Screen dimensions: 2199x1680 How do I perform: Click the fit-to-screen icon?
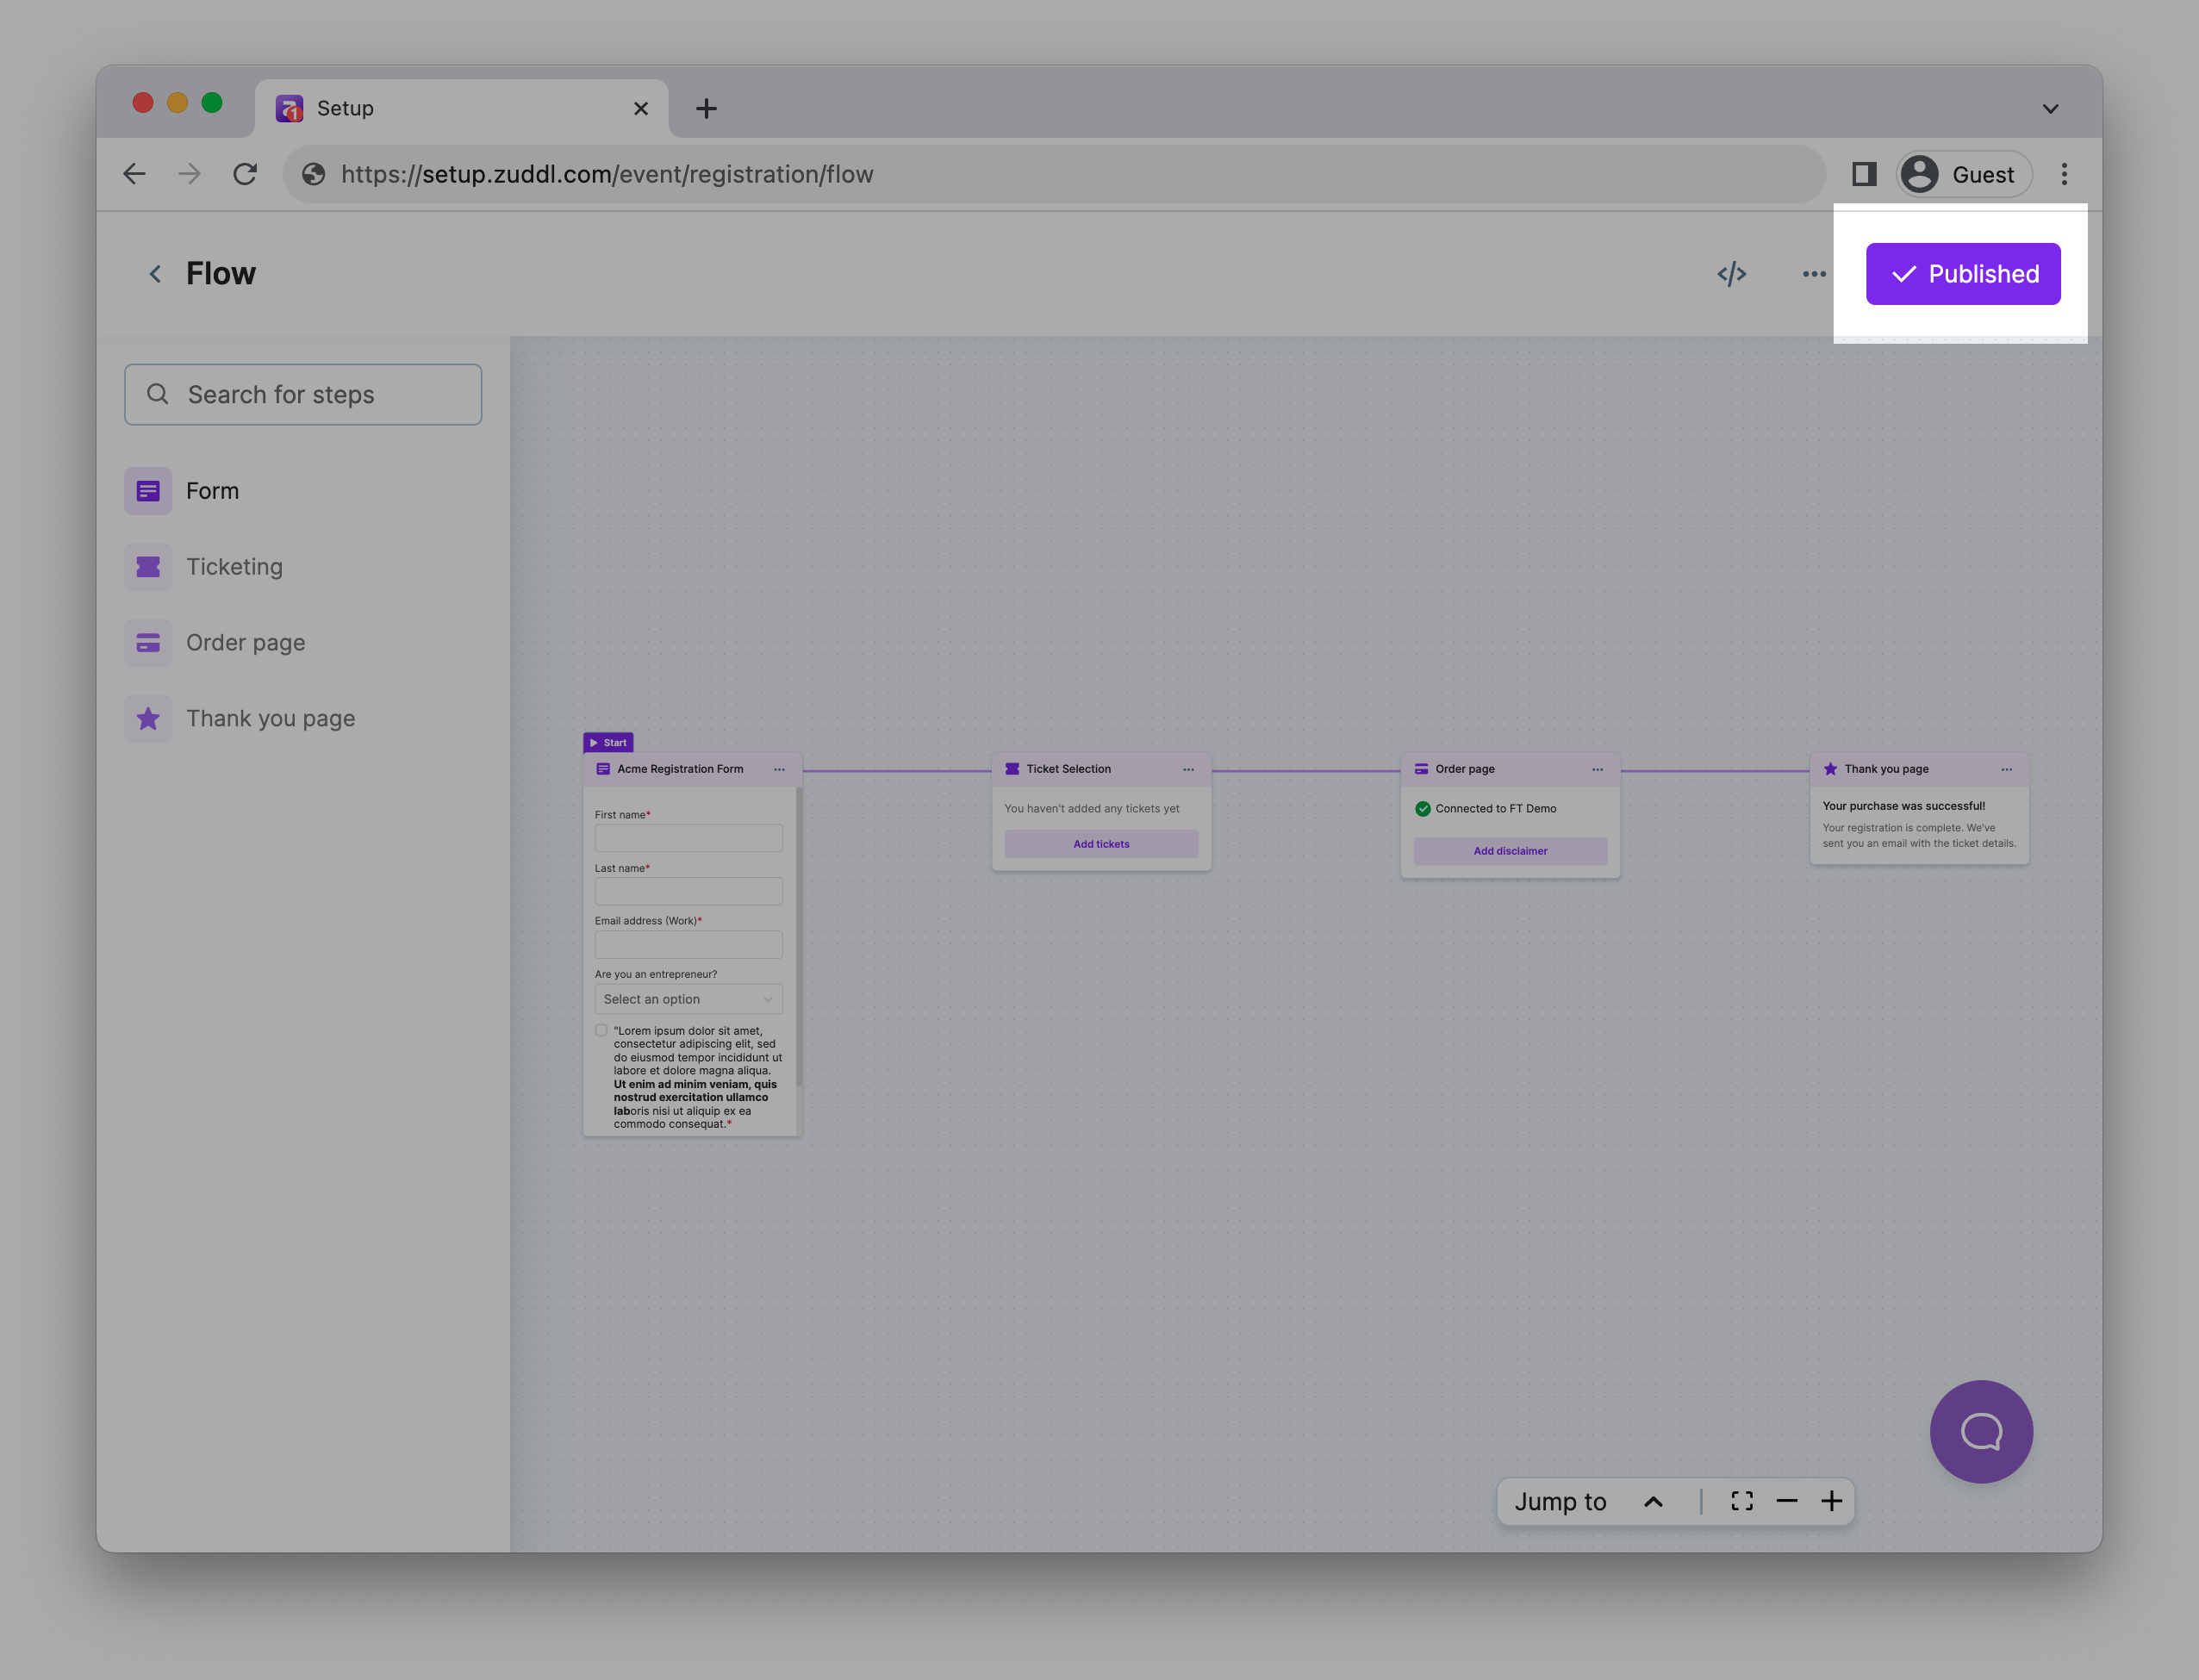1741,1501
